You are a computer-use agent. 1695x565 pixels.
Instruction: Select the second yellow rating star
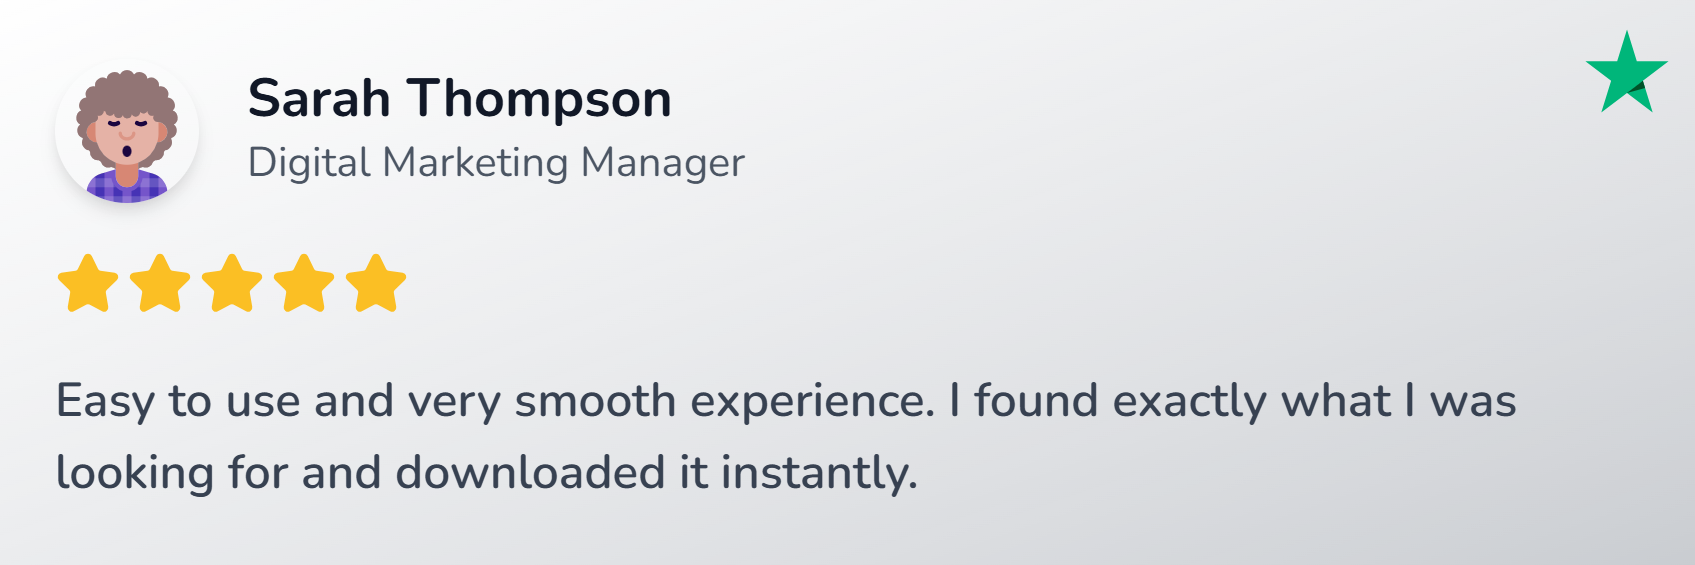click(160, 283)
